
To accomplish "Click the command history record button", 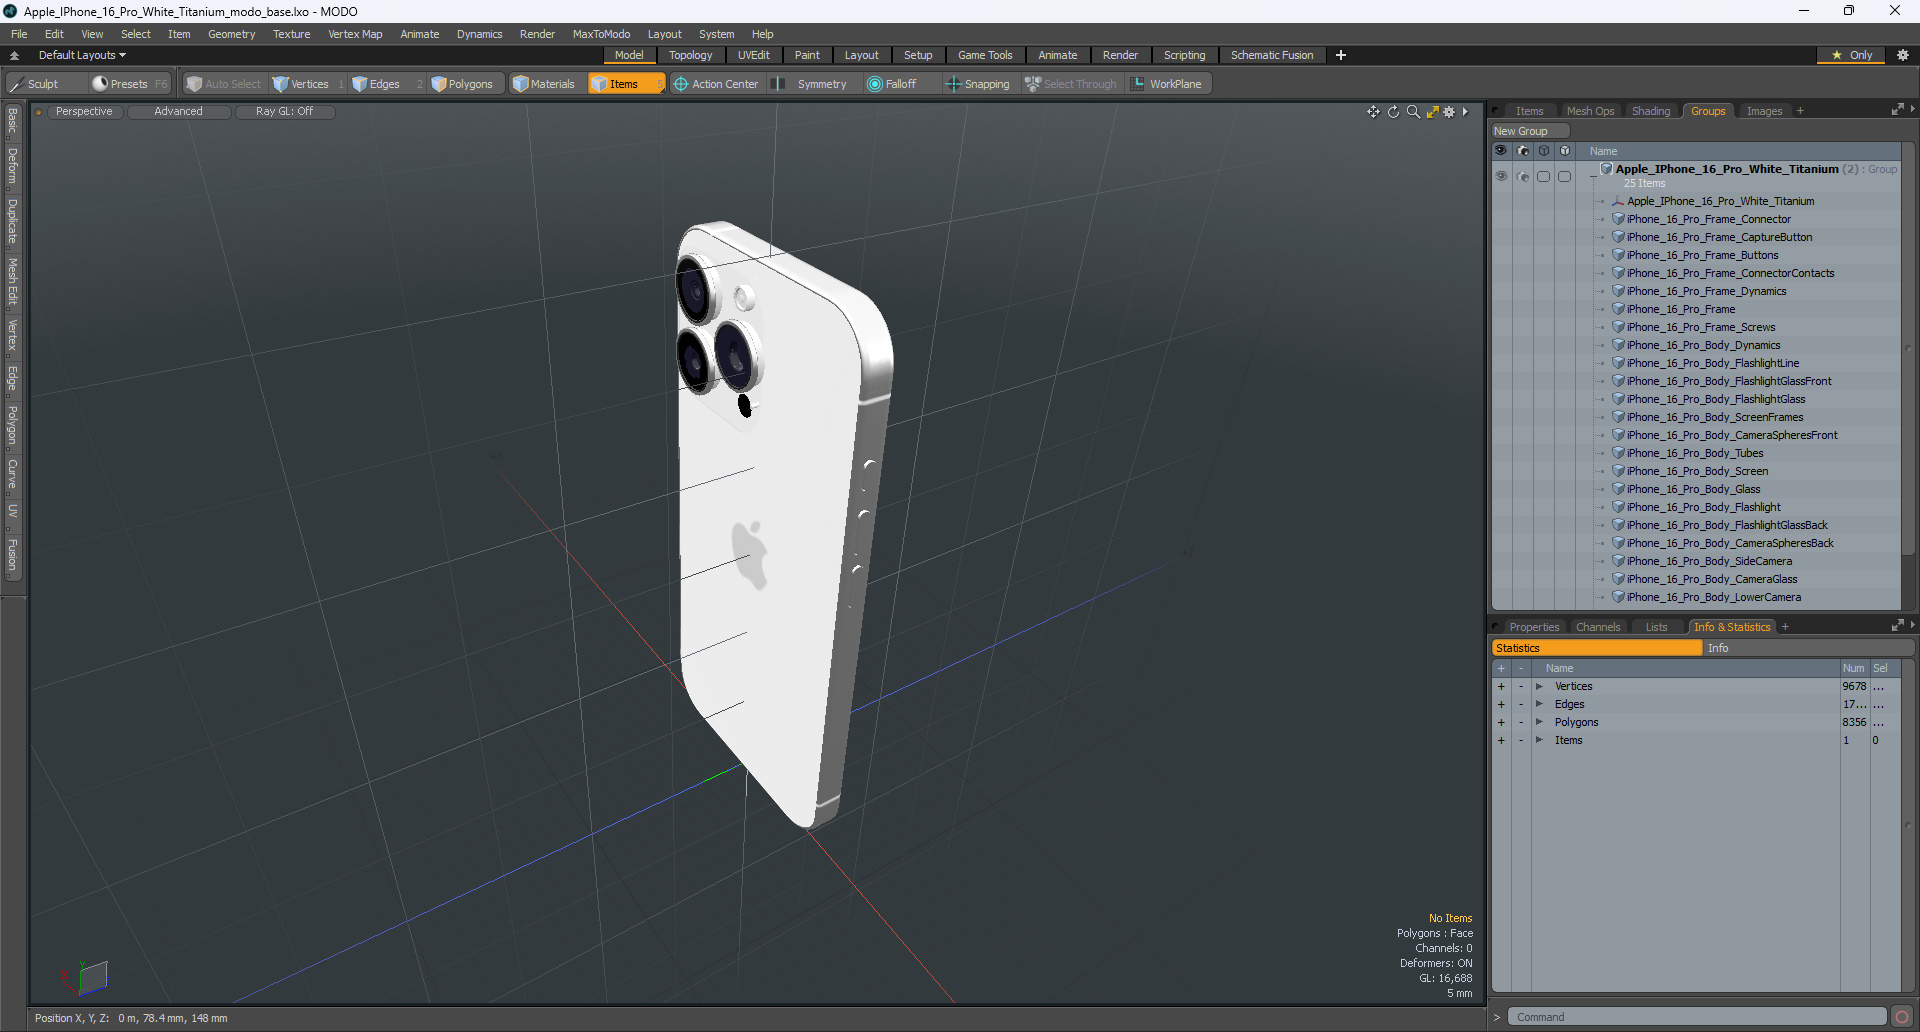I will 1901,1017.
